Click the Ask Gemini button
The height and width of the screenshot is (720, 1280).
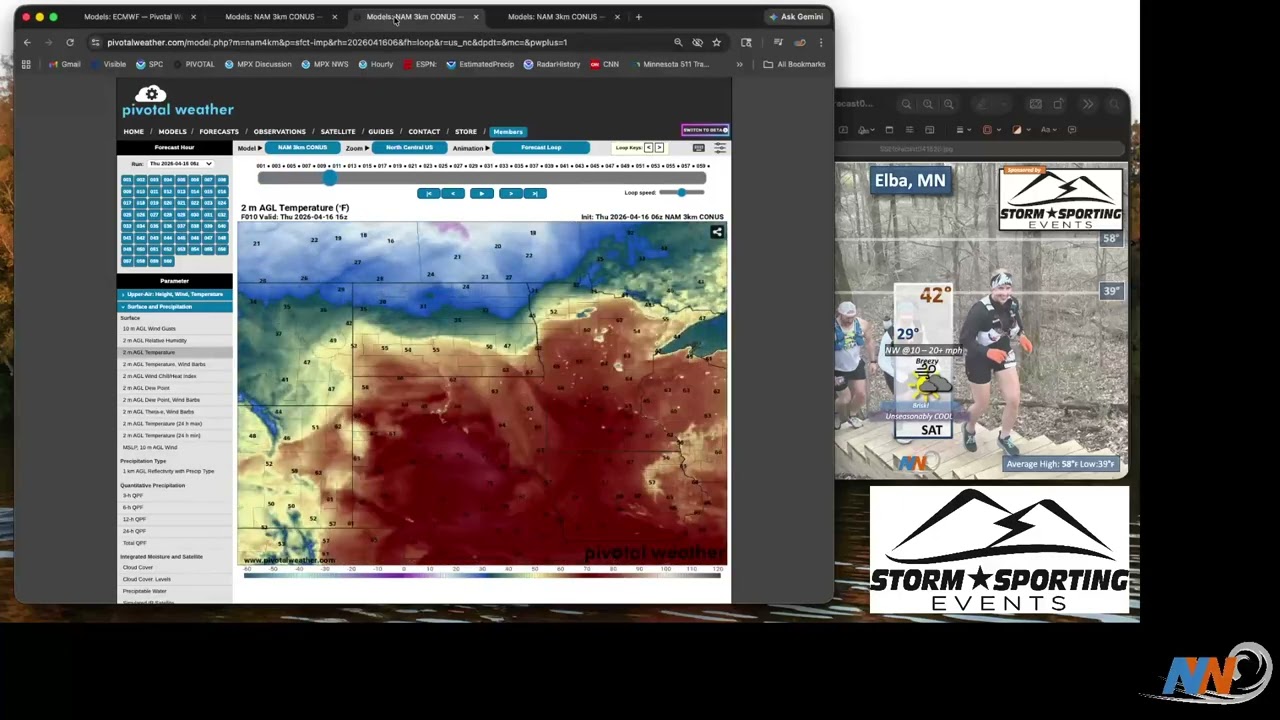point(796,17)
